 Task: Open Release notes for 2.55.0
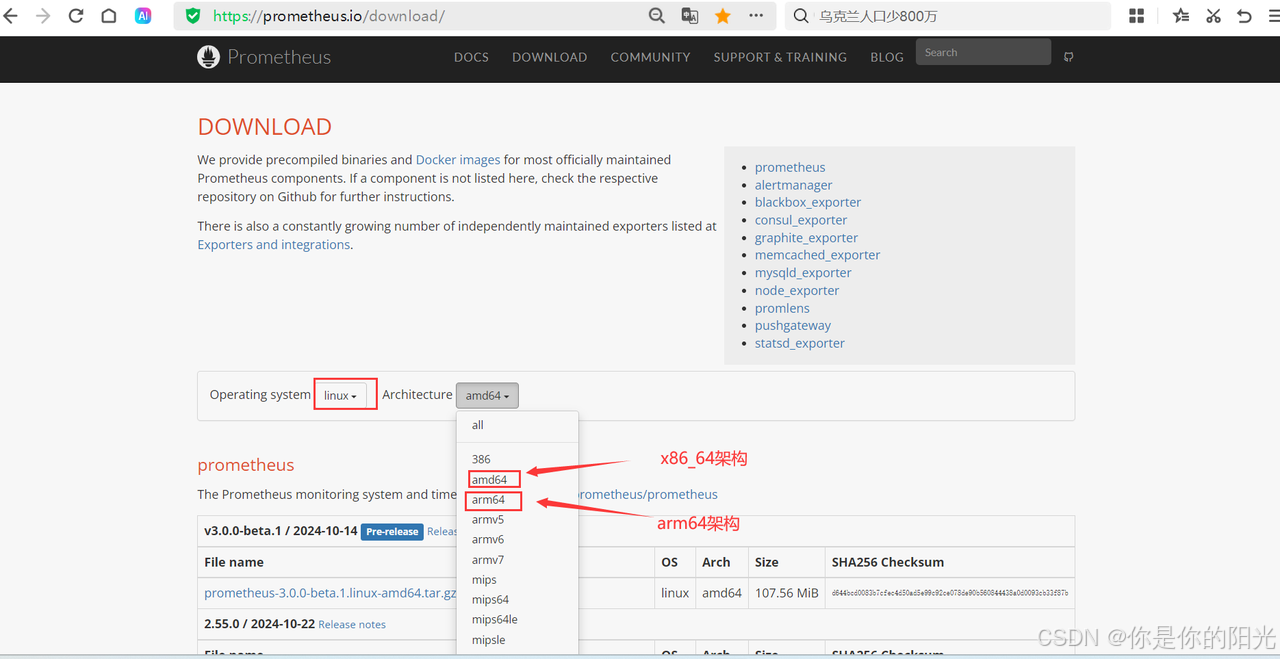coord(352,624)
